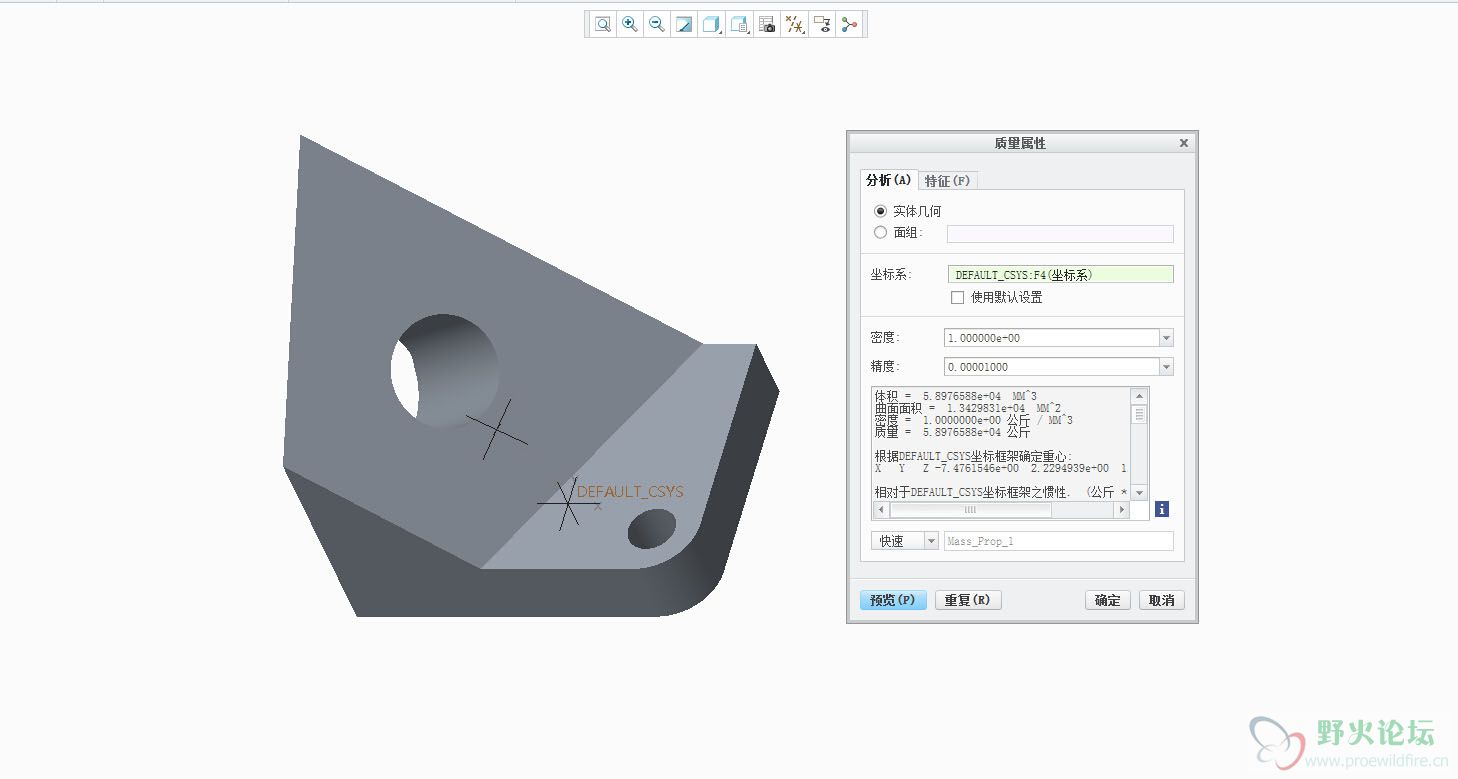Image resolution: width=1458 pixels, height=779 pixels.
Task: Click the 质量 = 5.8976588e+04 公斤 line
Action: coord(953,432)
